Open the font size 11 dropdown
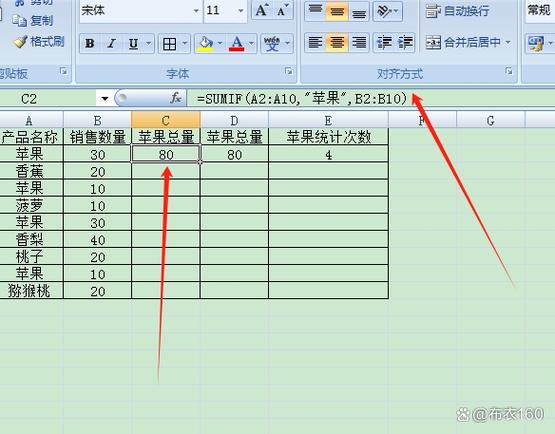 pyautogui.click(x=241, y=11)
